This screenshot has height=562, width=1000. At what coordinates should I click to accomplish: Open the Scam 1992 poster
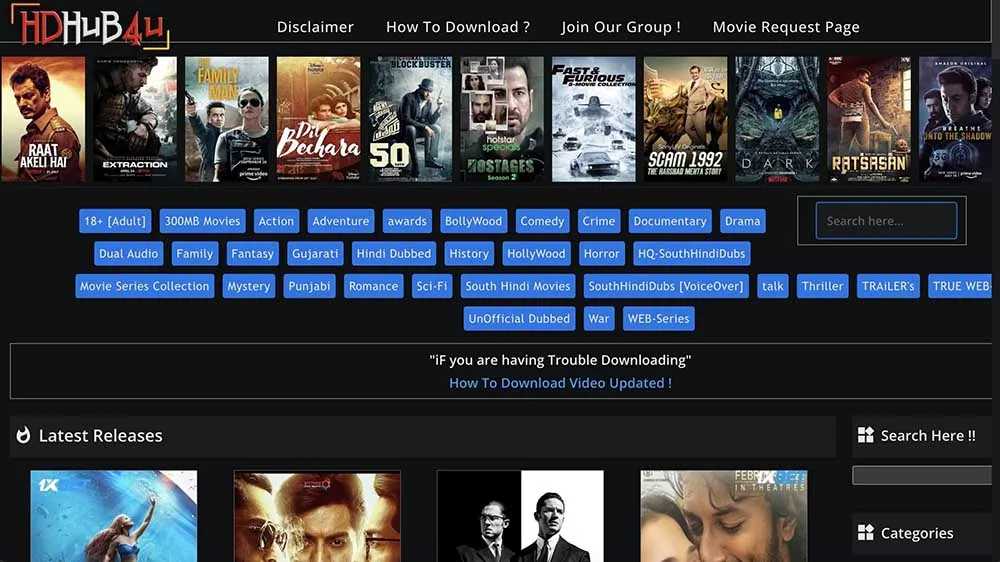coord(685,119)
